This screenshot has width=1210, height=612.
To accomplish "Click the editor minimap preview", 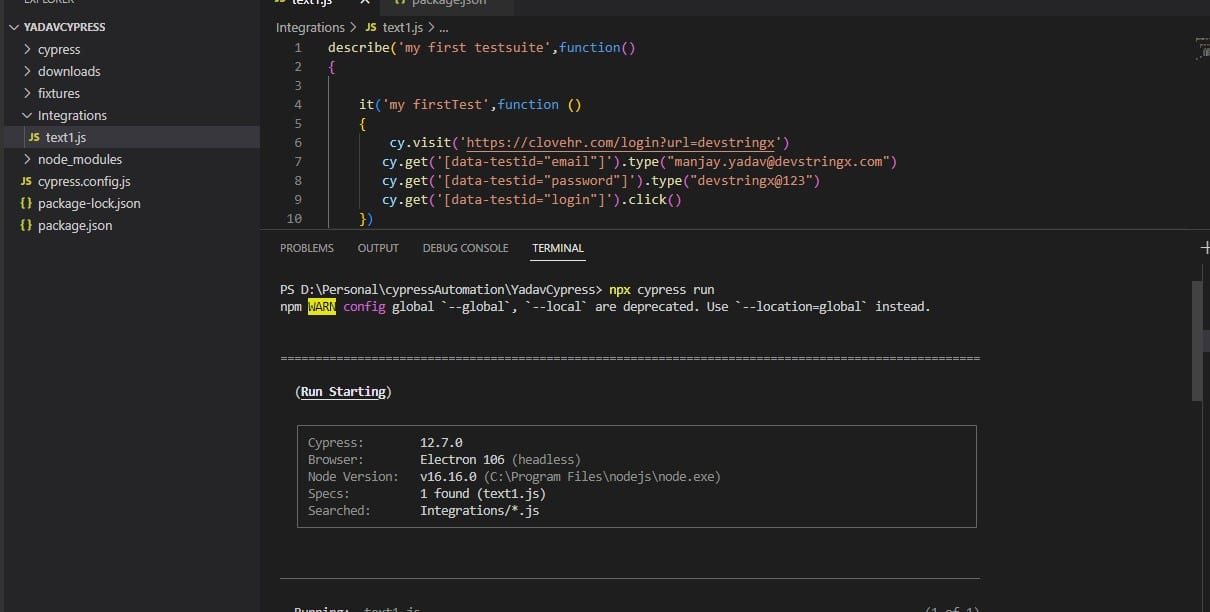I will coord(1202,50).
